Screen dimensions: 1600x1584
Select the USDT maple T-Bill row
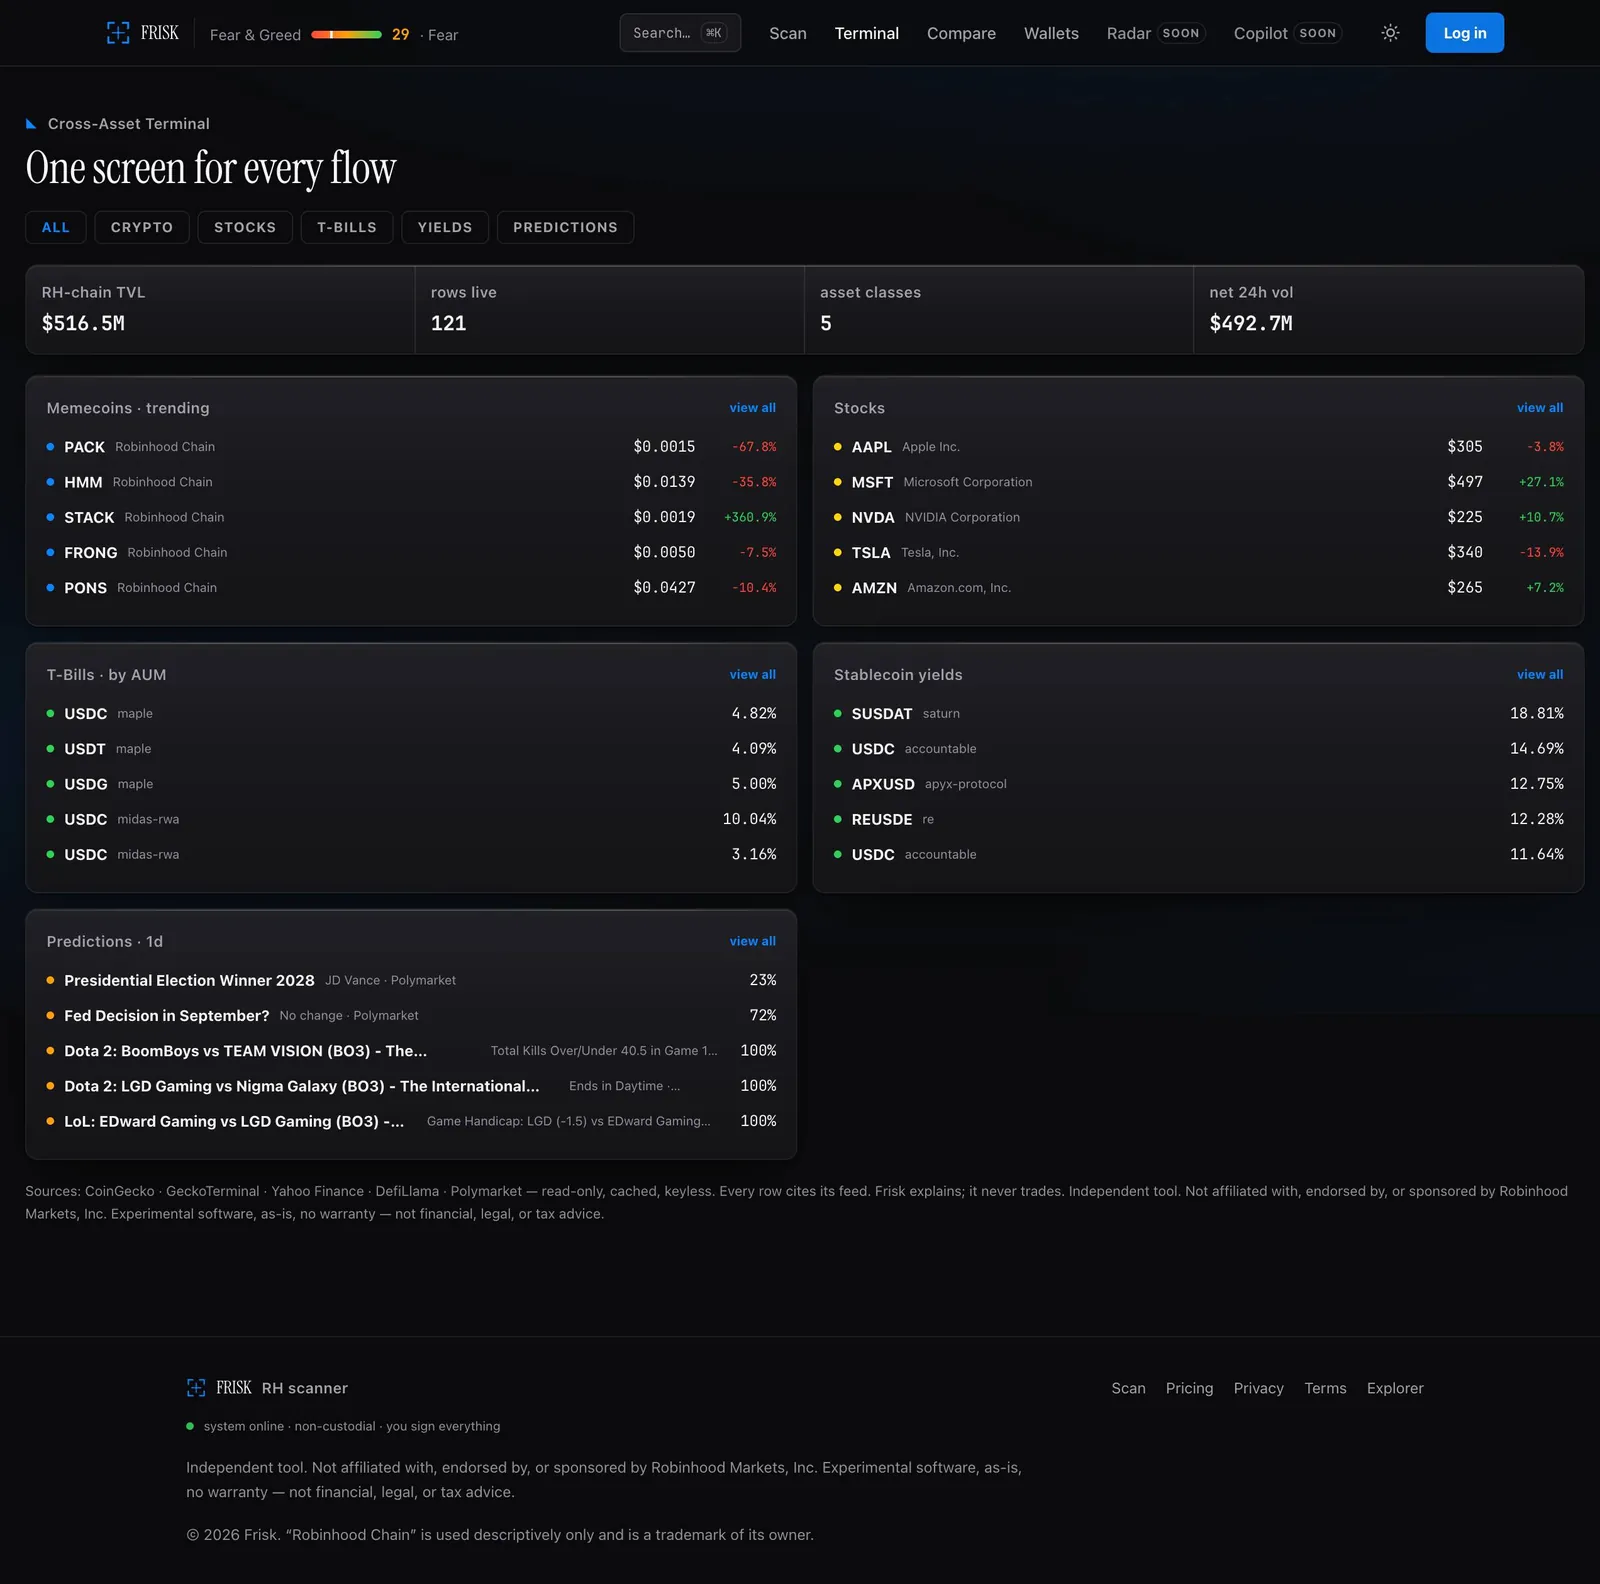[x=411, y=749]
